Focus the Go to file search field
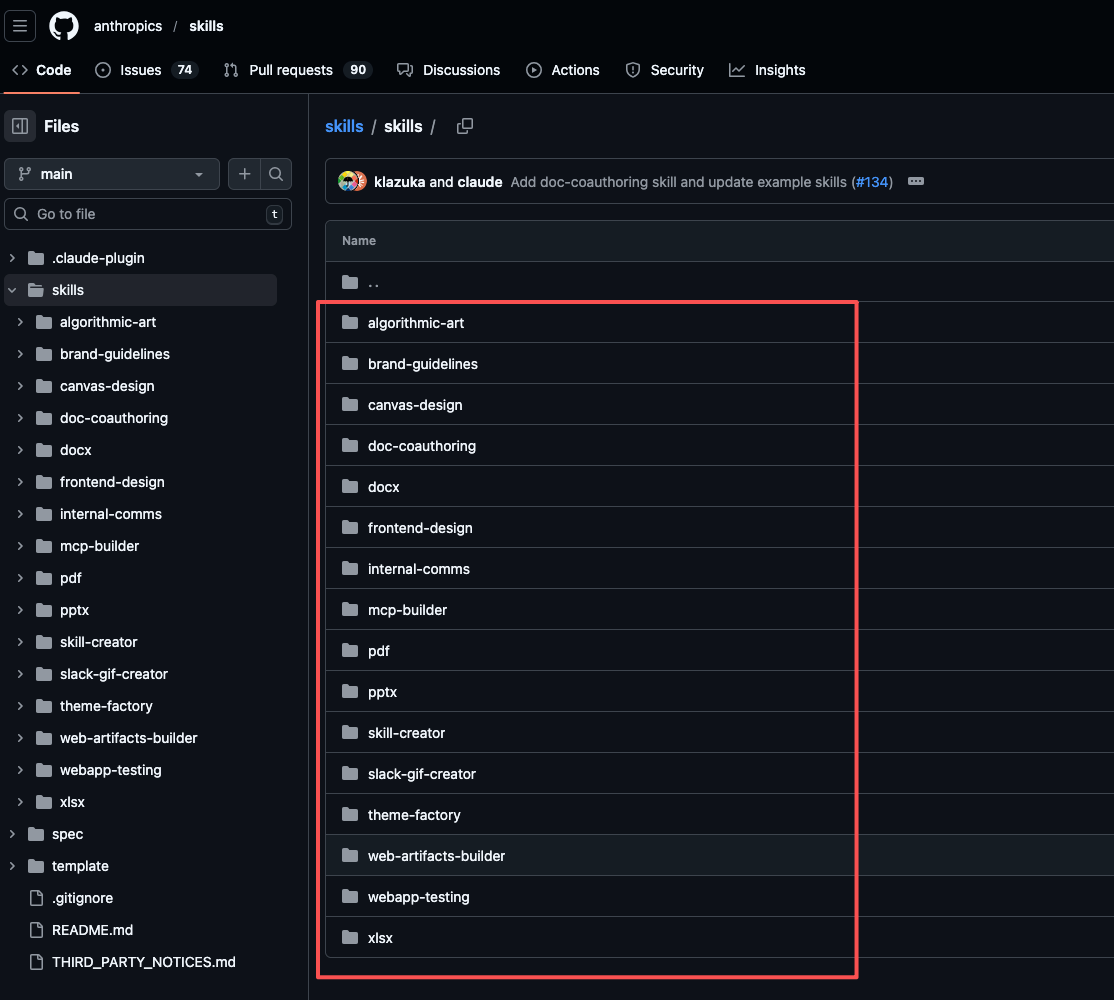This screenshot has width=1114, height=1000. click(148, 214)
